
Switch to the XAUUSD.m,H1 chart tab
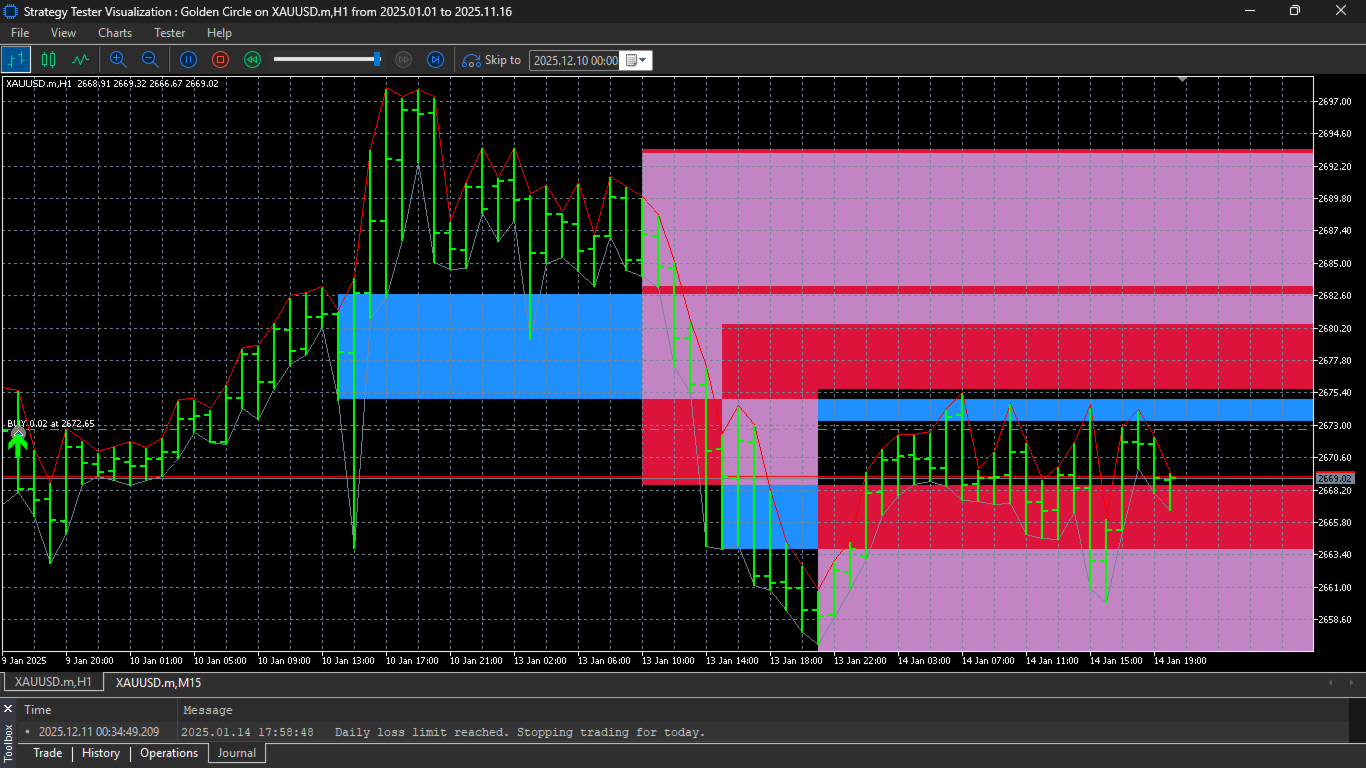(53, 682)
